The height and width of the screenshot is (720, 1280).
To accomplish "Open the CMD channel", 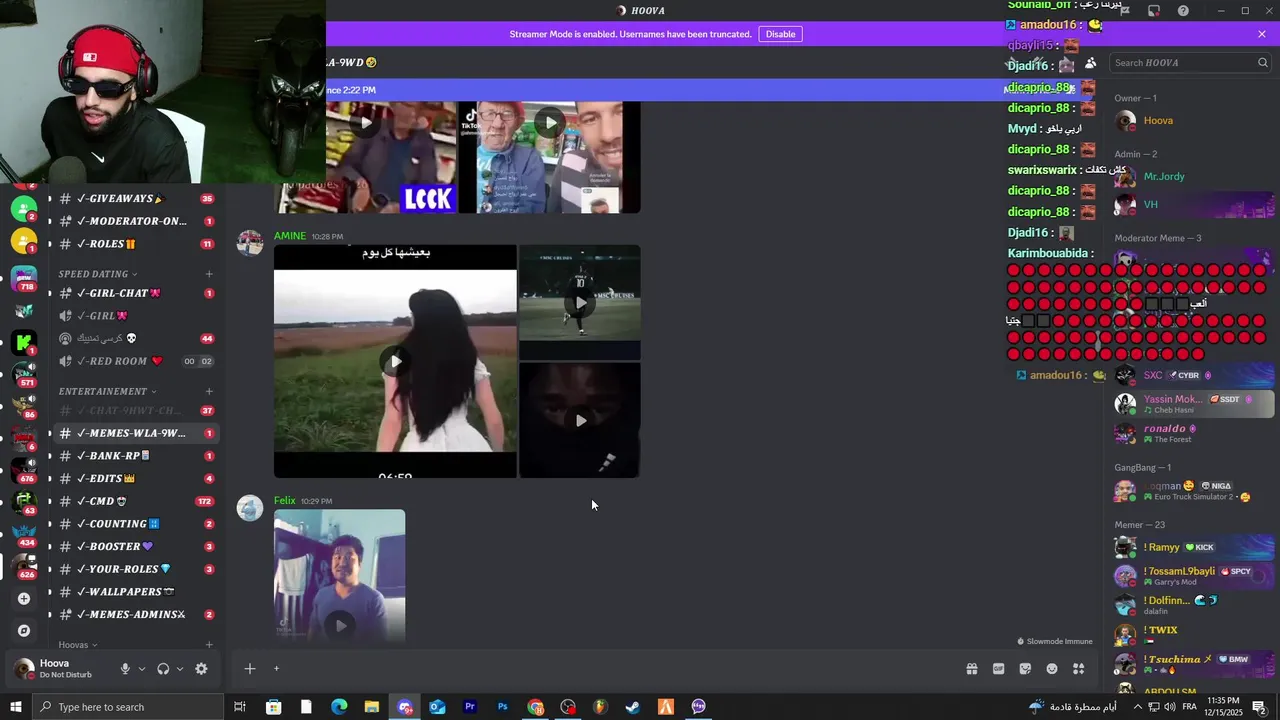I will click(x=136, y=501).
